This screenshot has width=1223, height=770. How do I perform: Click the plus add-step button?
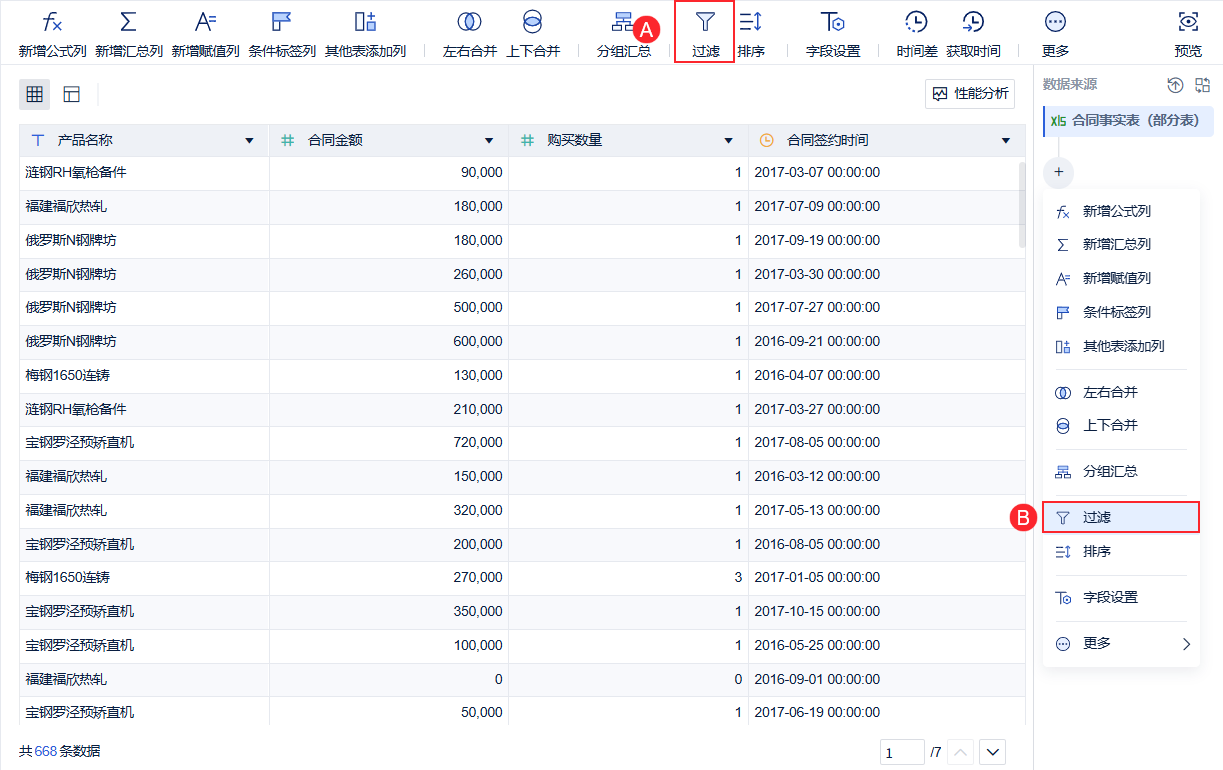1058,173
